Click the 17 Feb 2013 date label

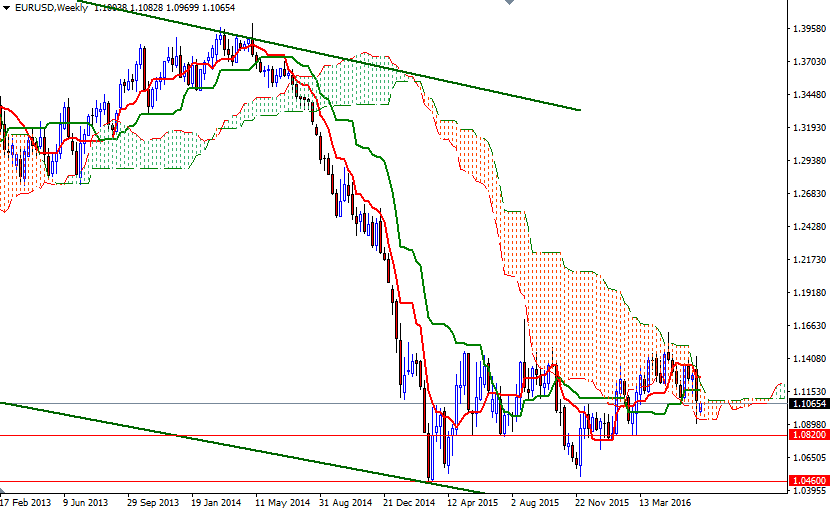[25, 502]
